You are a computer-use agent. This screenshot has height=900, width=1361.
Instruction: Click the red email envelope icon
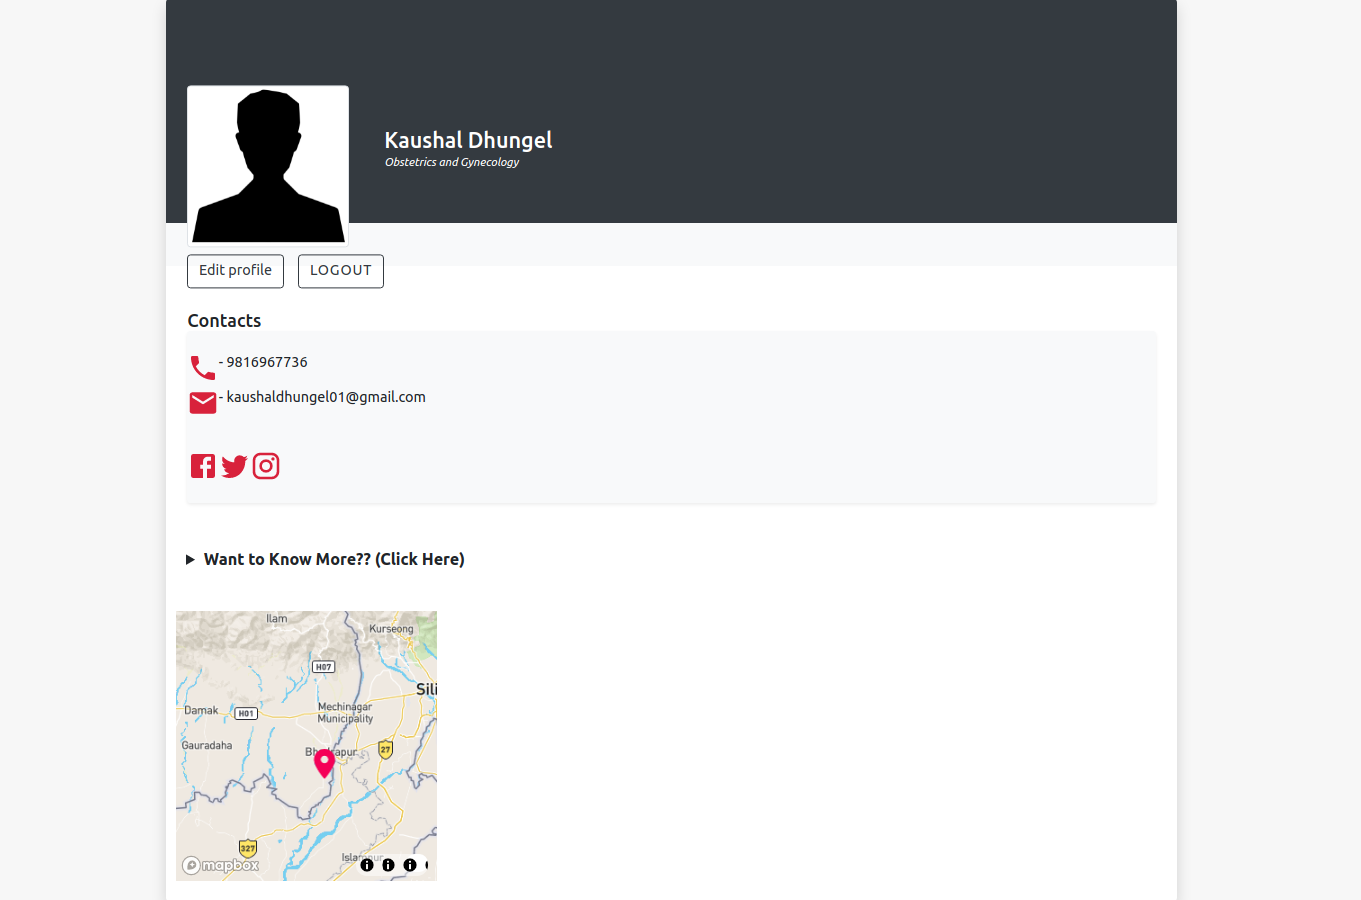click(x=203, y=402)
